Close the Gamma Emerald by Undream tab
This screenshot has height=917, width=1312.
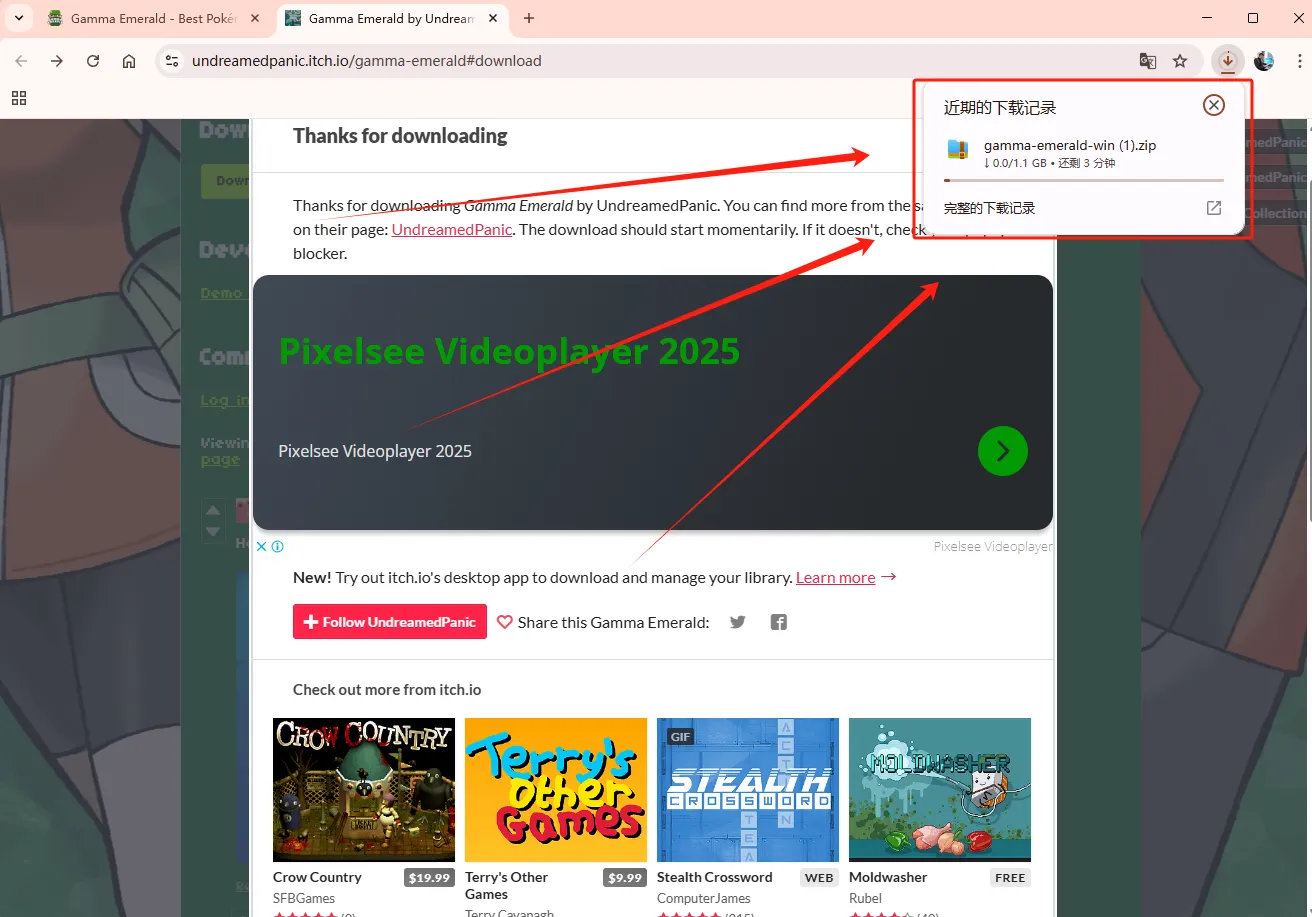[494, 18]
